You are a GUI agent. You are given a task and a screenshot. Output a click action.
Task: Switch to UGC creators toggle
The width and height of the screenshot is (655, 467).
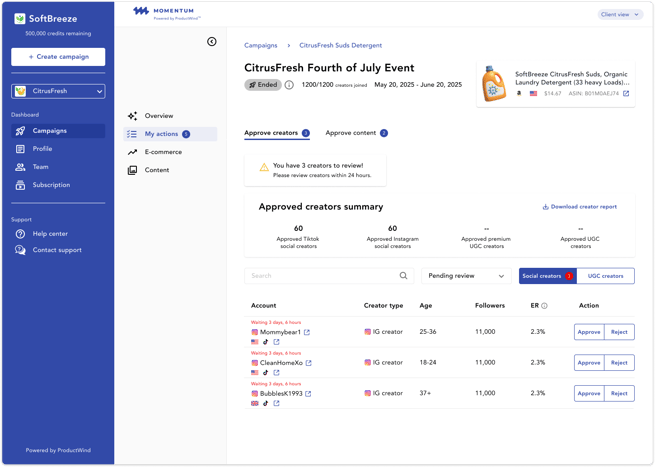(605, 276)
